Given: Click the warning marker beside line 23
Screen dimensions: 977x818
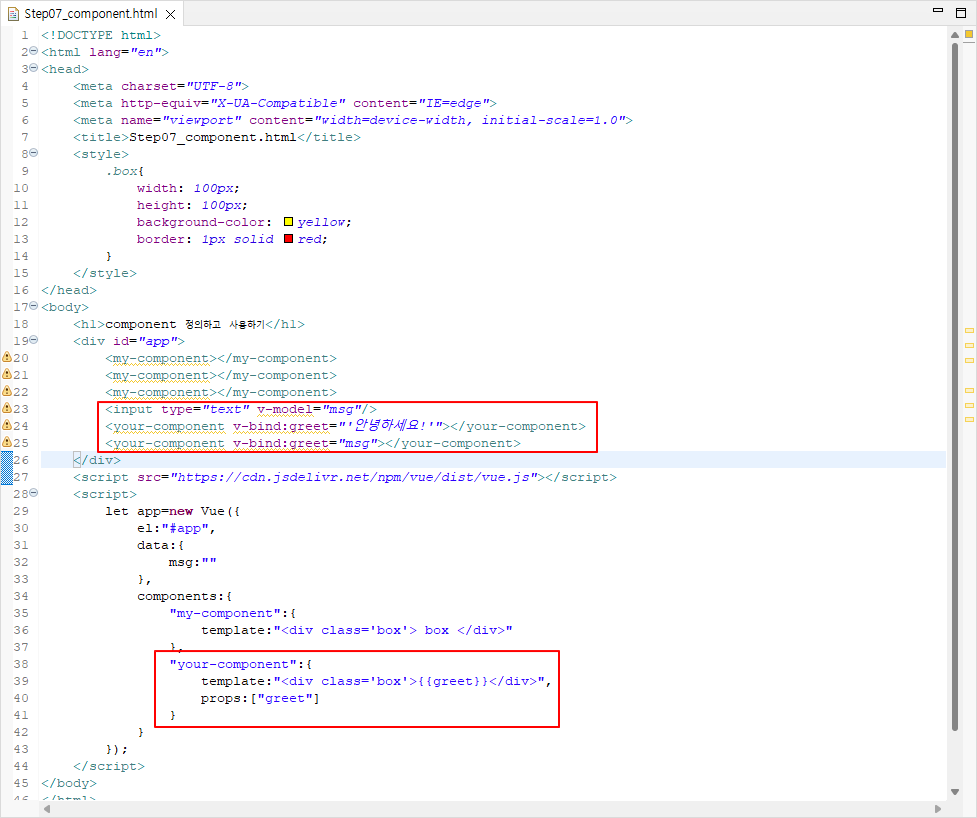Looking at the screenshot, I should 7,408.
